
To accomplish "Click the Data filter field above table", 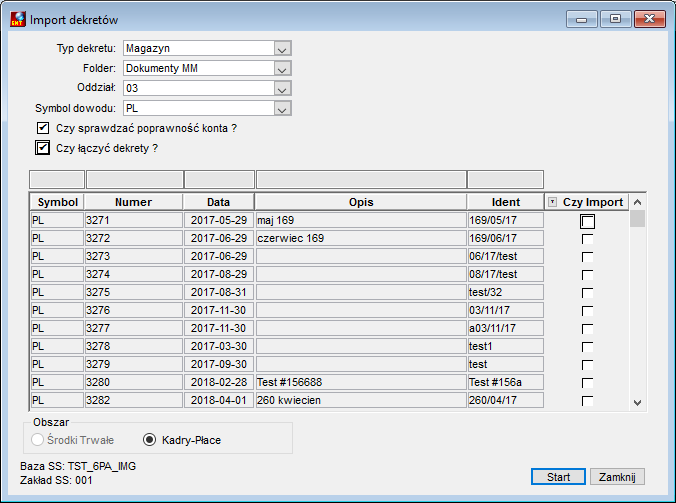I will [219, 179].
